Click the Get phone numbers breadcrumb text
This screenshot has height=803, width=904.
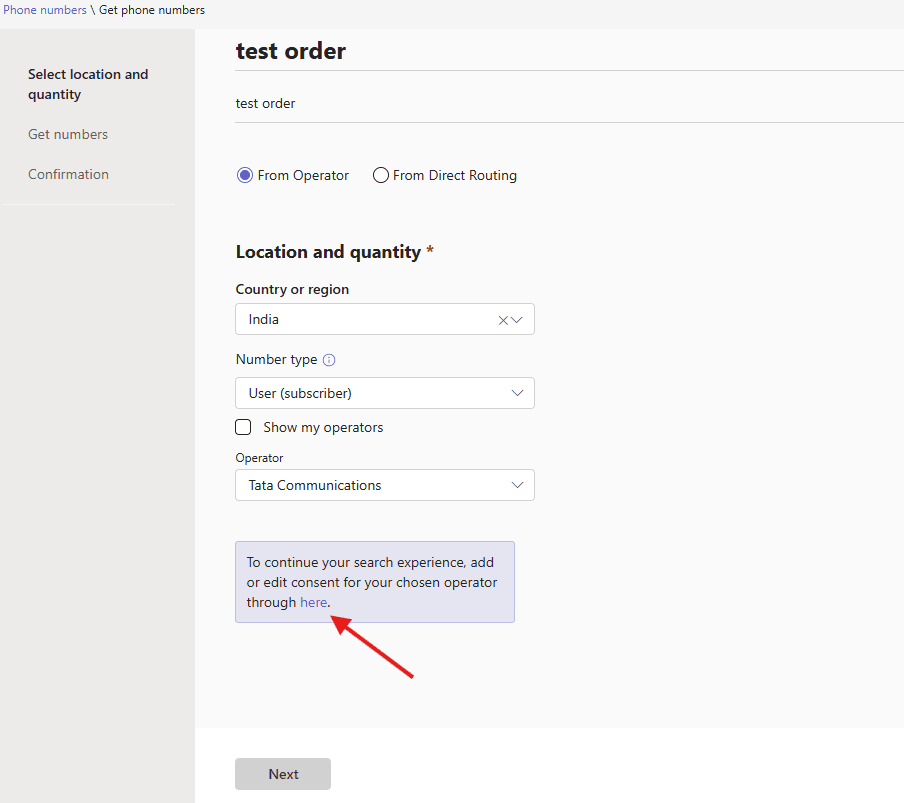coord(152,10)
